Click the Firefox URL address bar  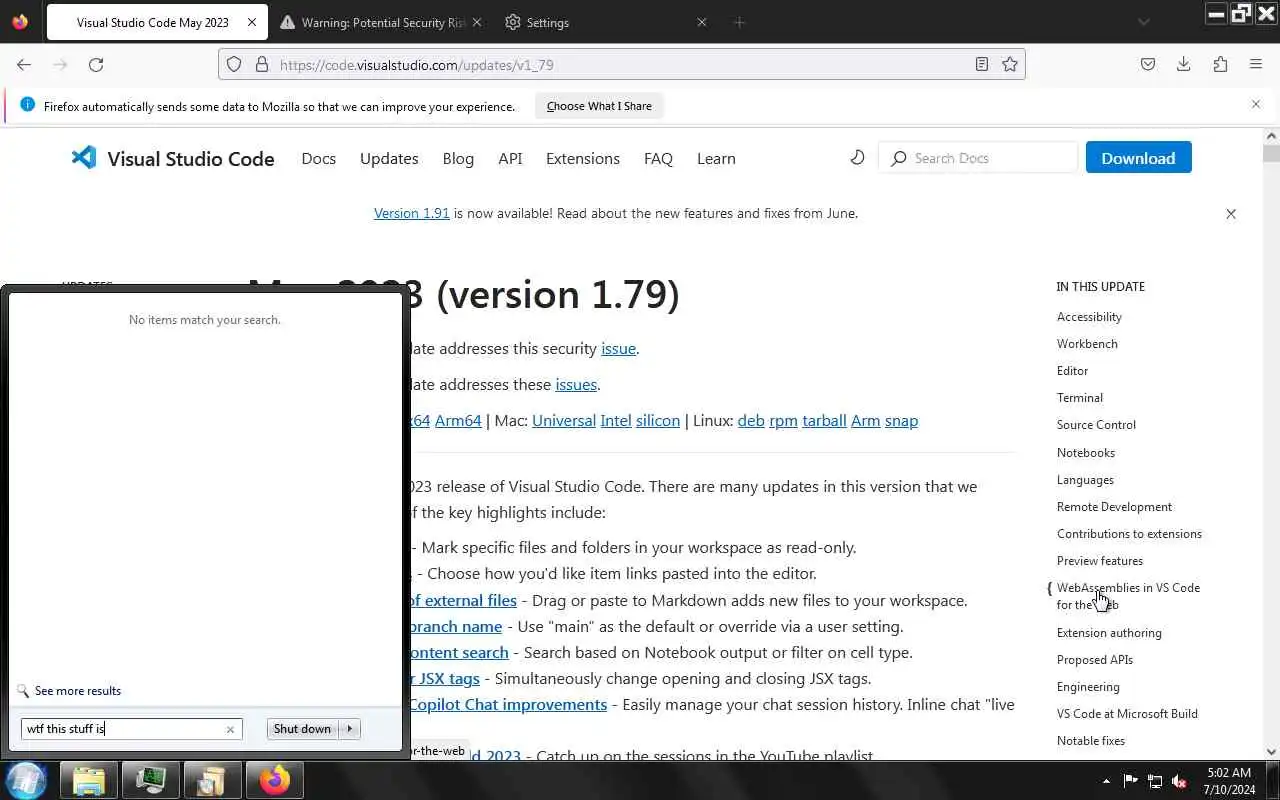tap(620, 64)
